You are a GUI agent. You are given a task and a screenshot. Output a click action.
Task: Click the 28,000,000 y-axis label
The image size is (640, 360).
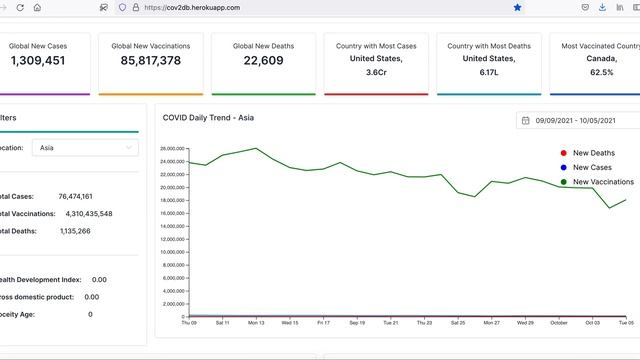coord(173,149)
